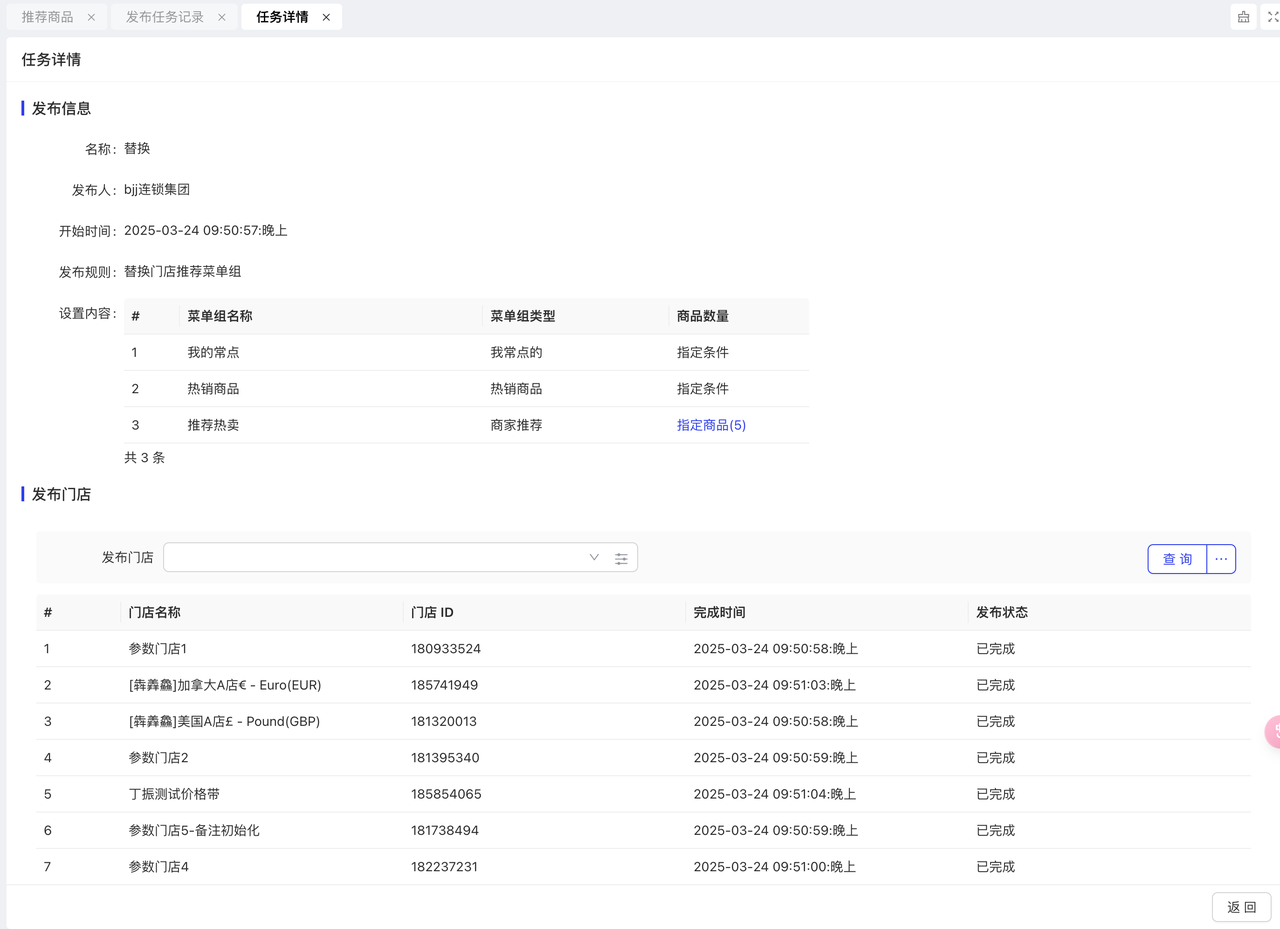The height and width of the screenshot is (929, 1280).
Task: Click the 商品数量 column header
Action: [703, 316]
